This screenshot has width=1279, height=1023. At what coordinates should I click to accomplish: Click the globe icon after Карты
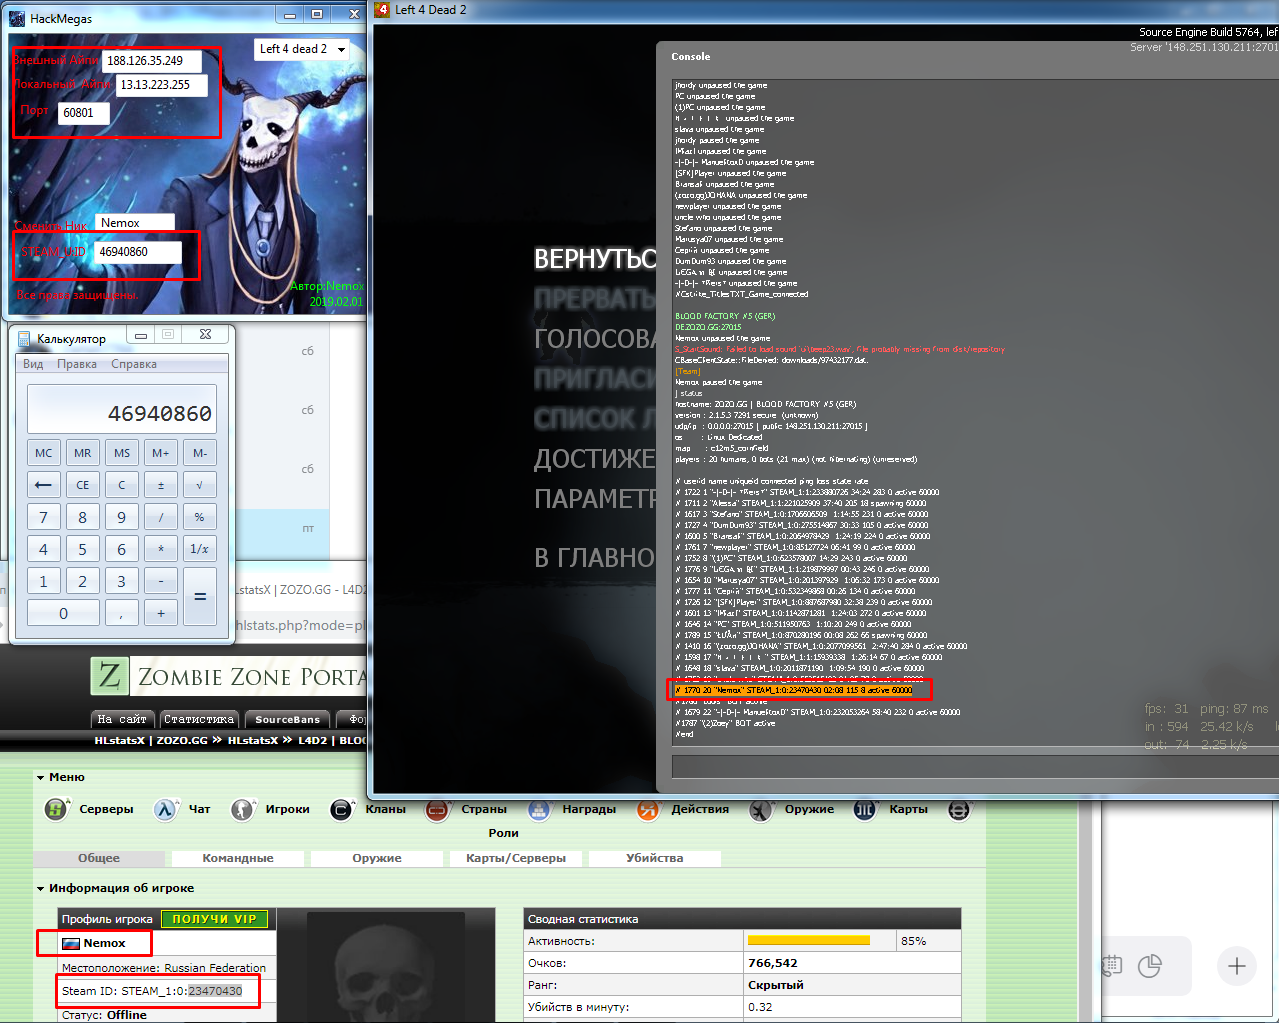coord(959,809)
